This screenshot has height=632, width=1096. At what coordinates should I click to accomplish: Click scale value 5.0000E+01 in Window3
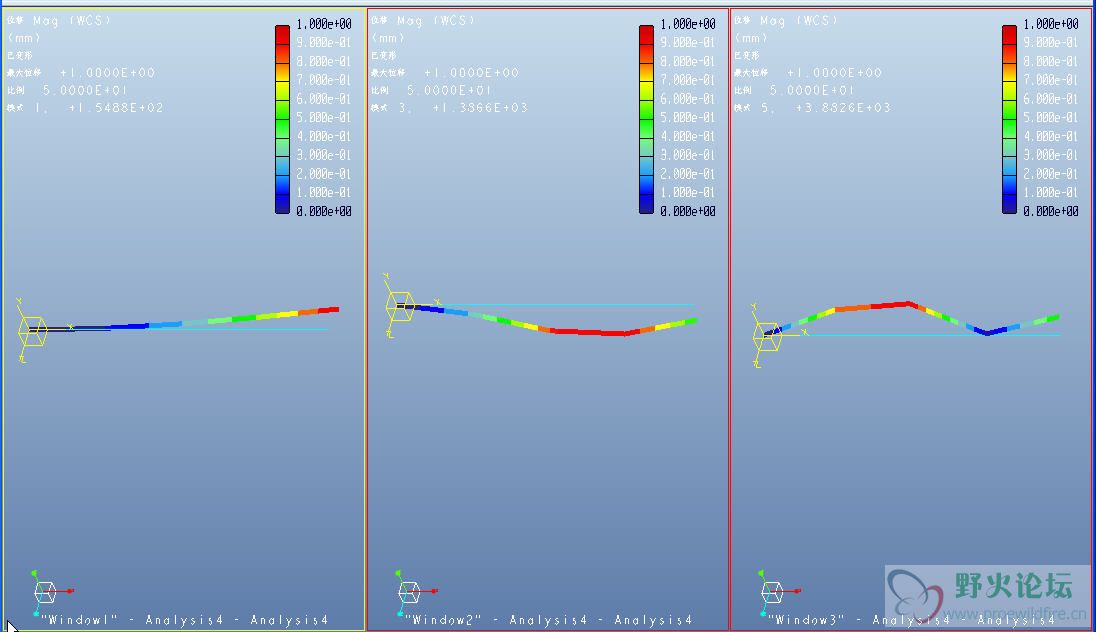pos(812,90)
